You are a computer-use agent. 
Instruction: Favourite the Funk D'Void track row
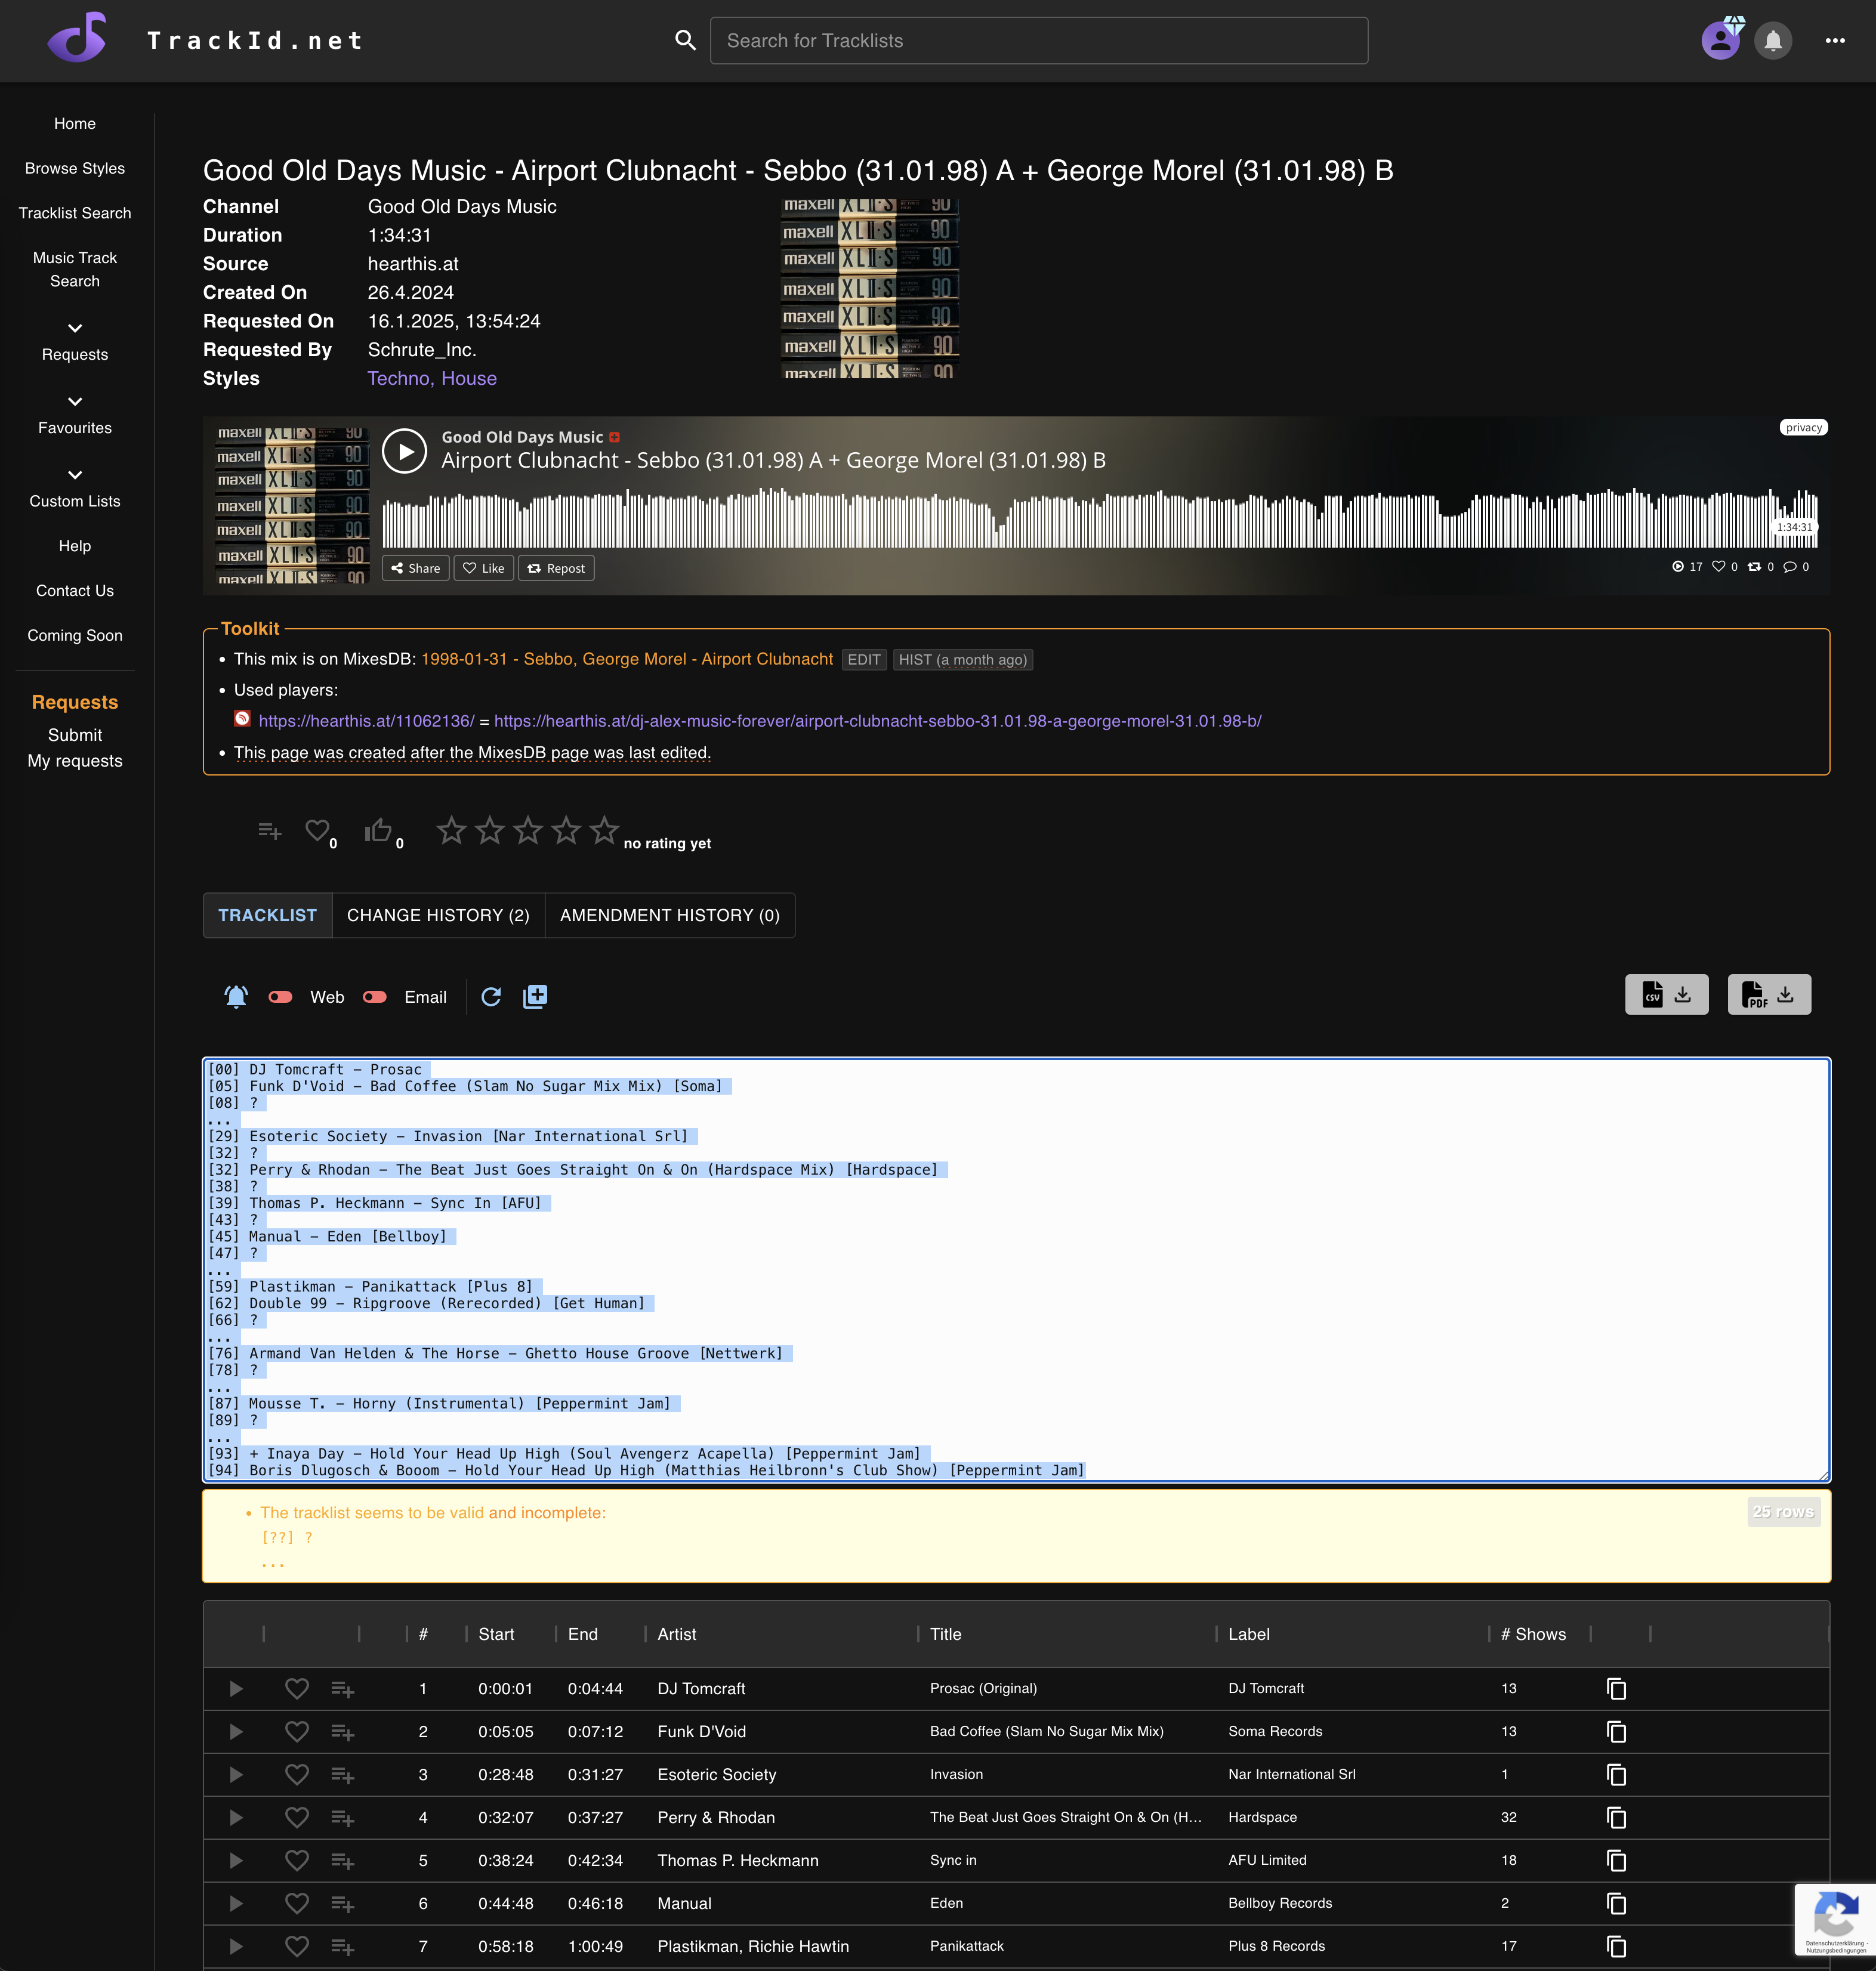click(x=297, y=1731)
